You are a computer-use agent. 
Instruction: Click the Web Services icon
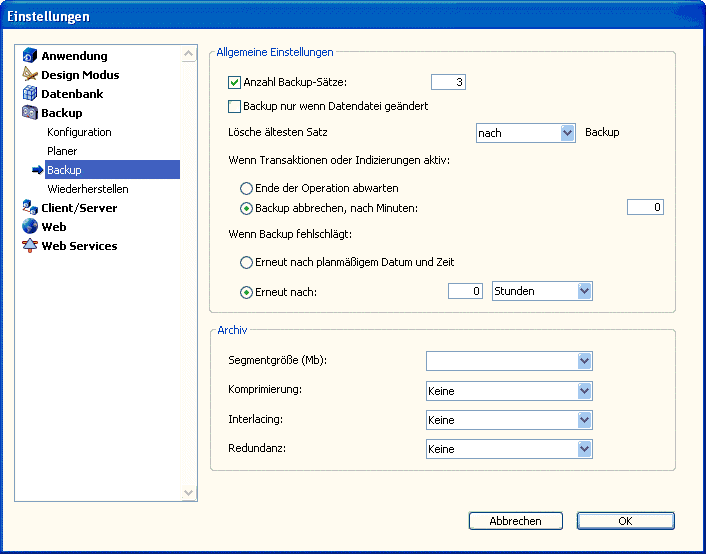(30, 246)
